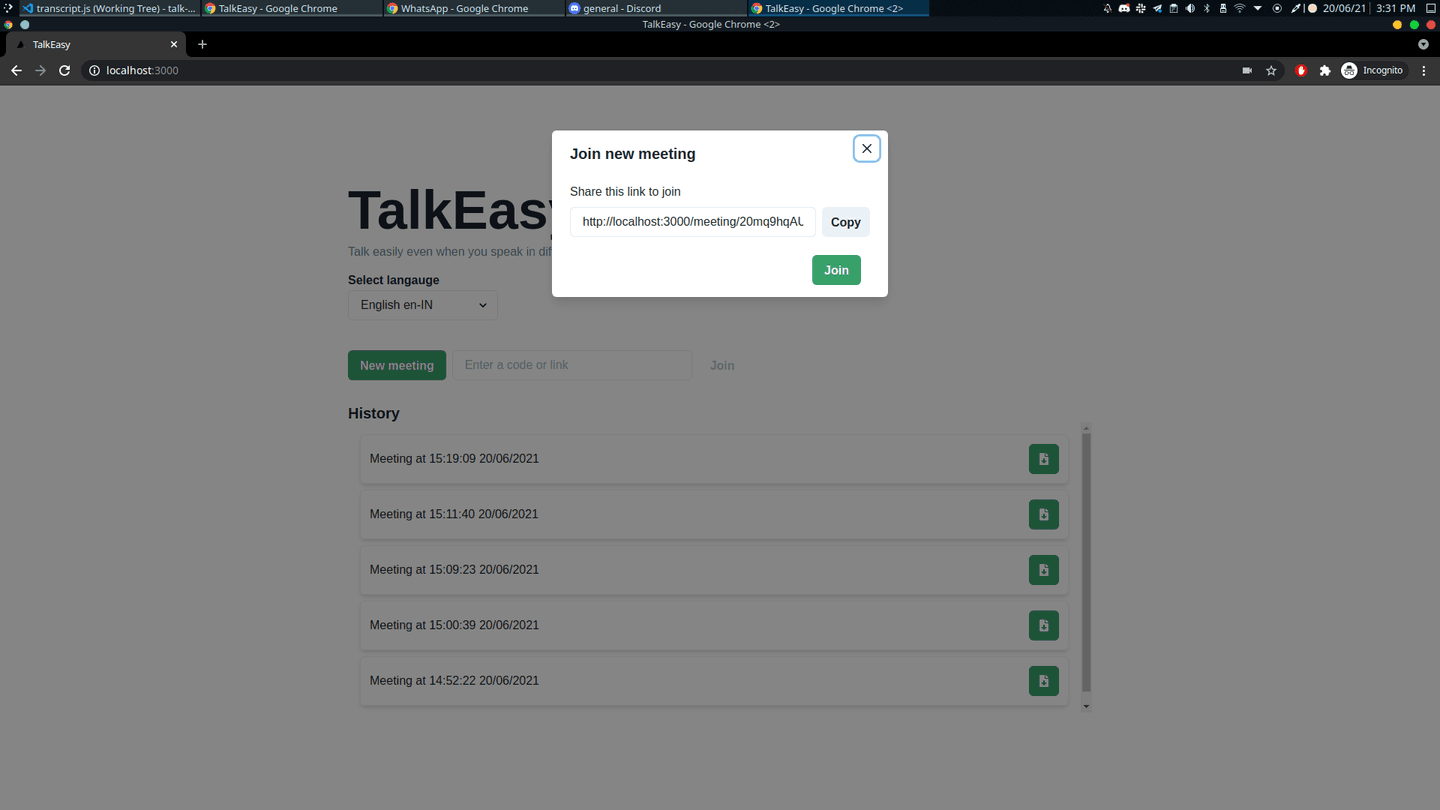Open the language dropdown English en-IN
This screenshot has width=1440, height=810.
[423, 305]
